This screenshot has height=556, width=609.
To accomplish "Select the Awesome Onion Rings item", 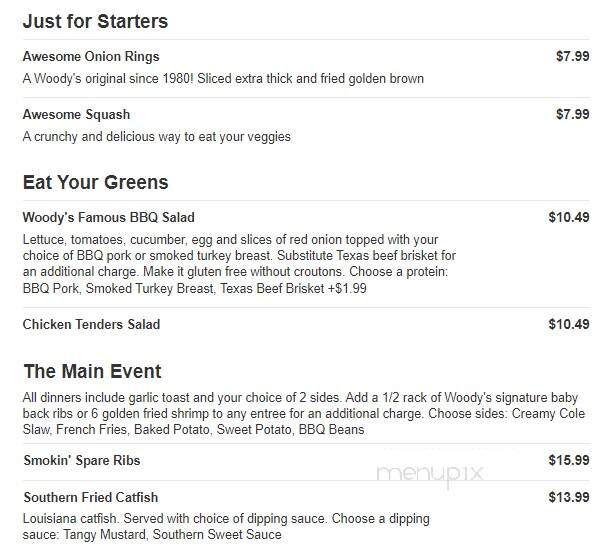I will 91,56.
